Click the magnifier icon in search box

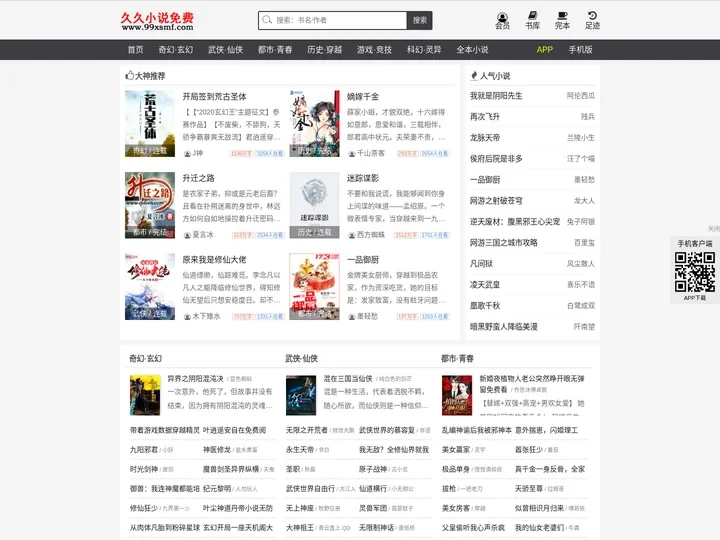(x=267, y=20)
